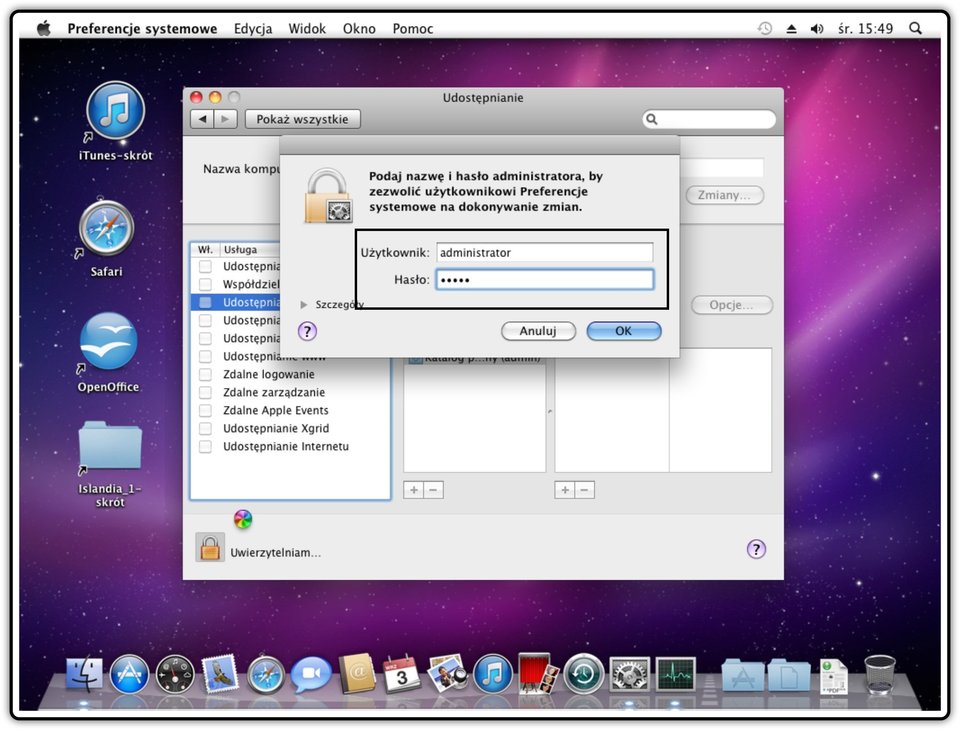960x730 pixels.
Task: Click the Uwierzytelniam lock icon
Action: pos(209,548)
